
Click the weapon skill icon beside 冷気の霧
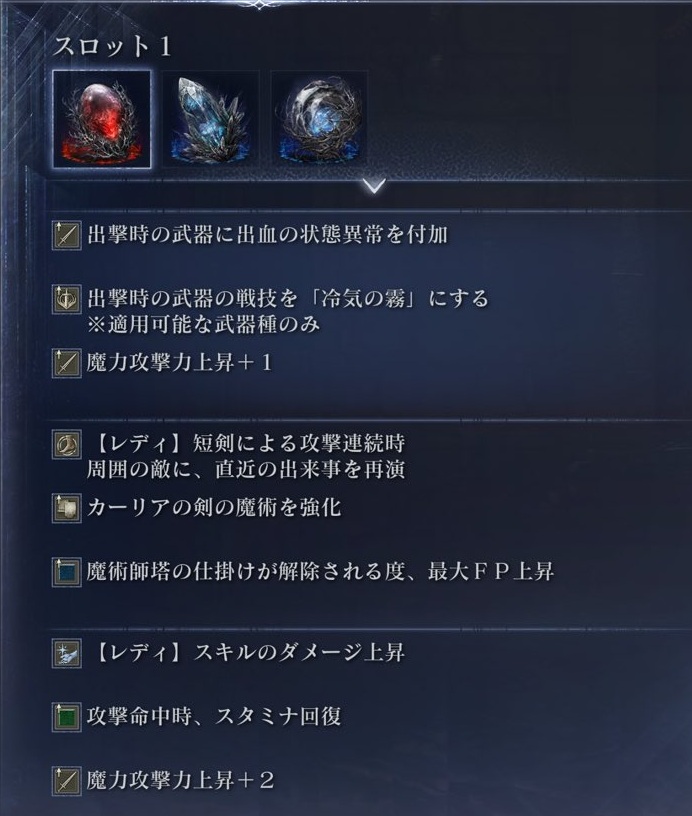tap(67, 299)
